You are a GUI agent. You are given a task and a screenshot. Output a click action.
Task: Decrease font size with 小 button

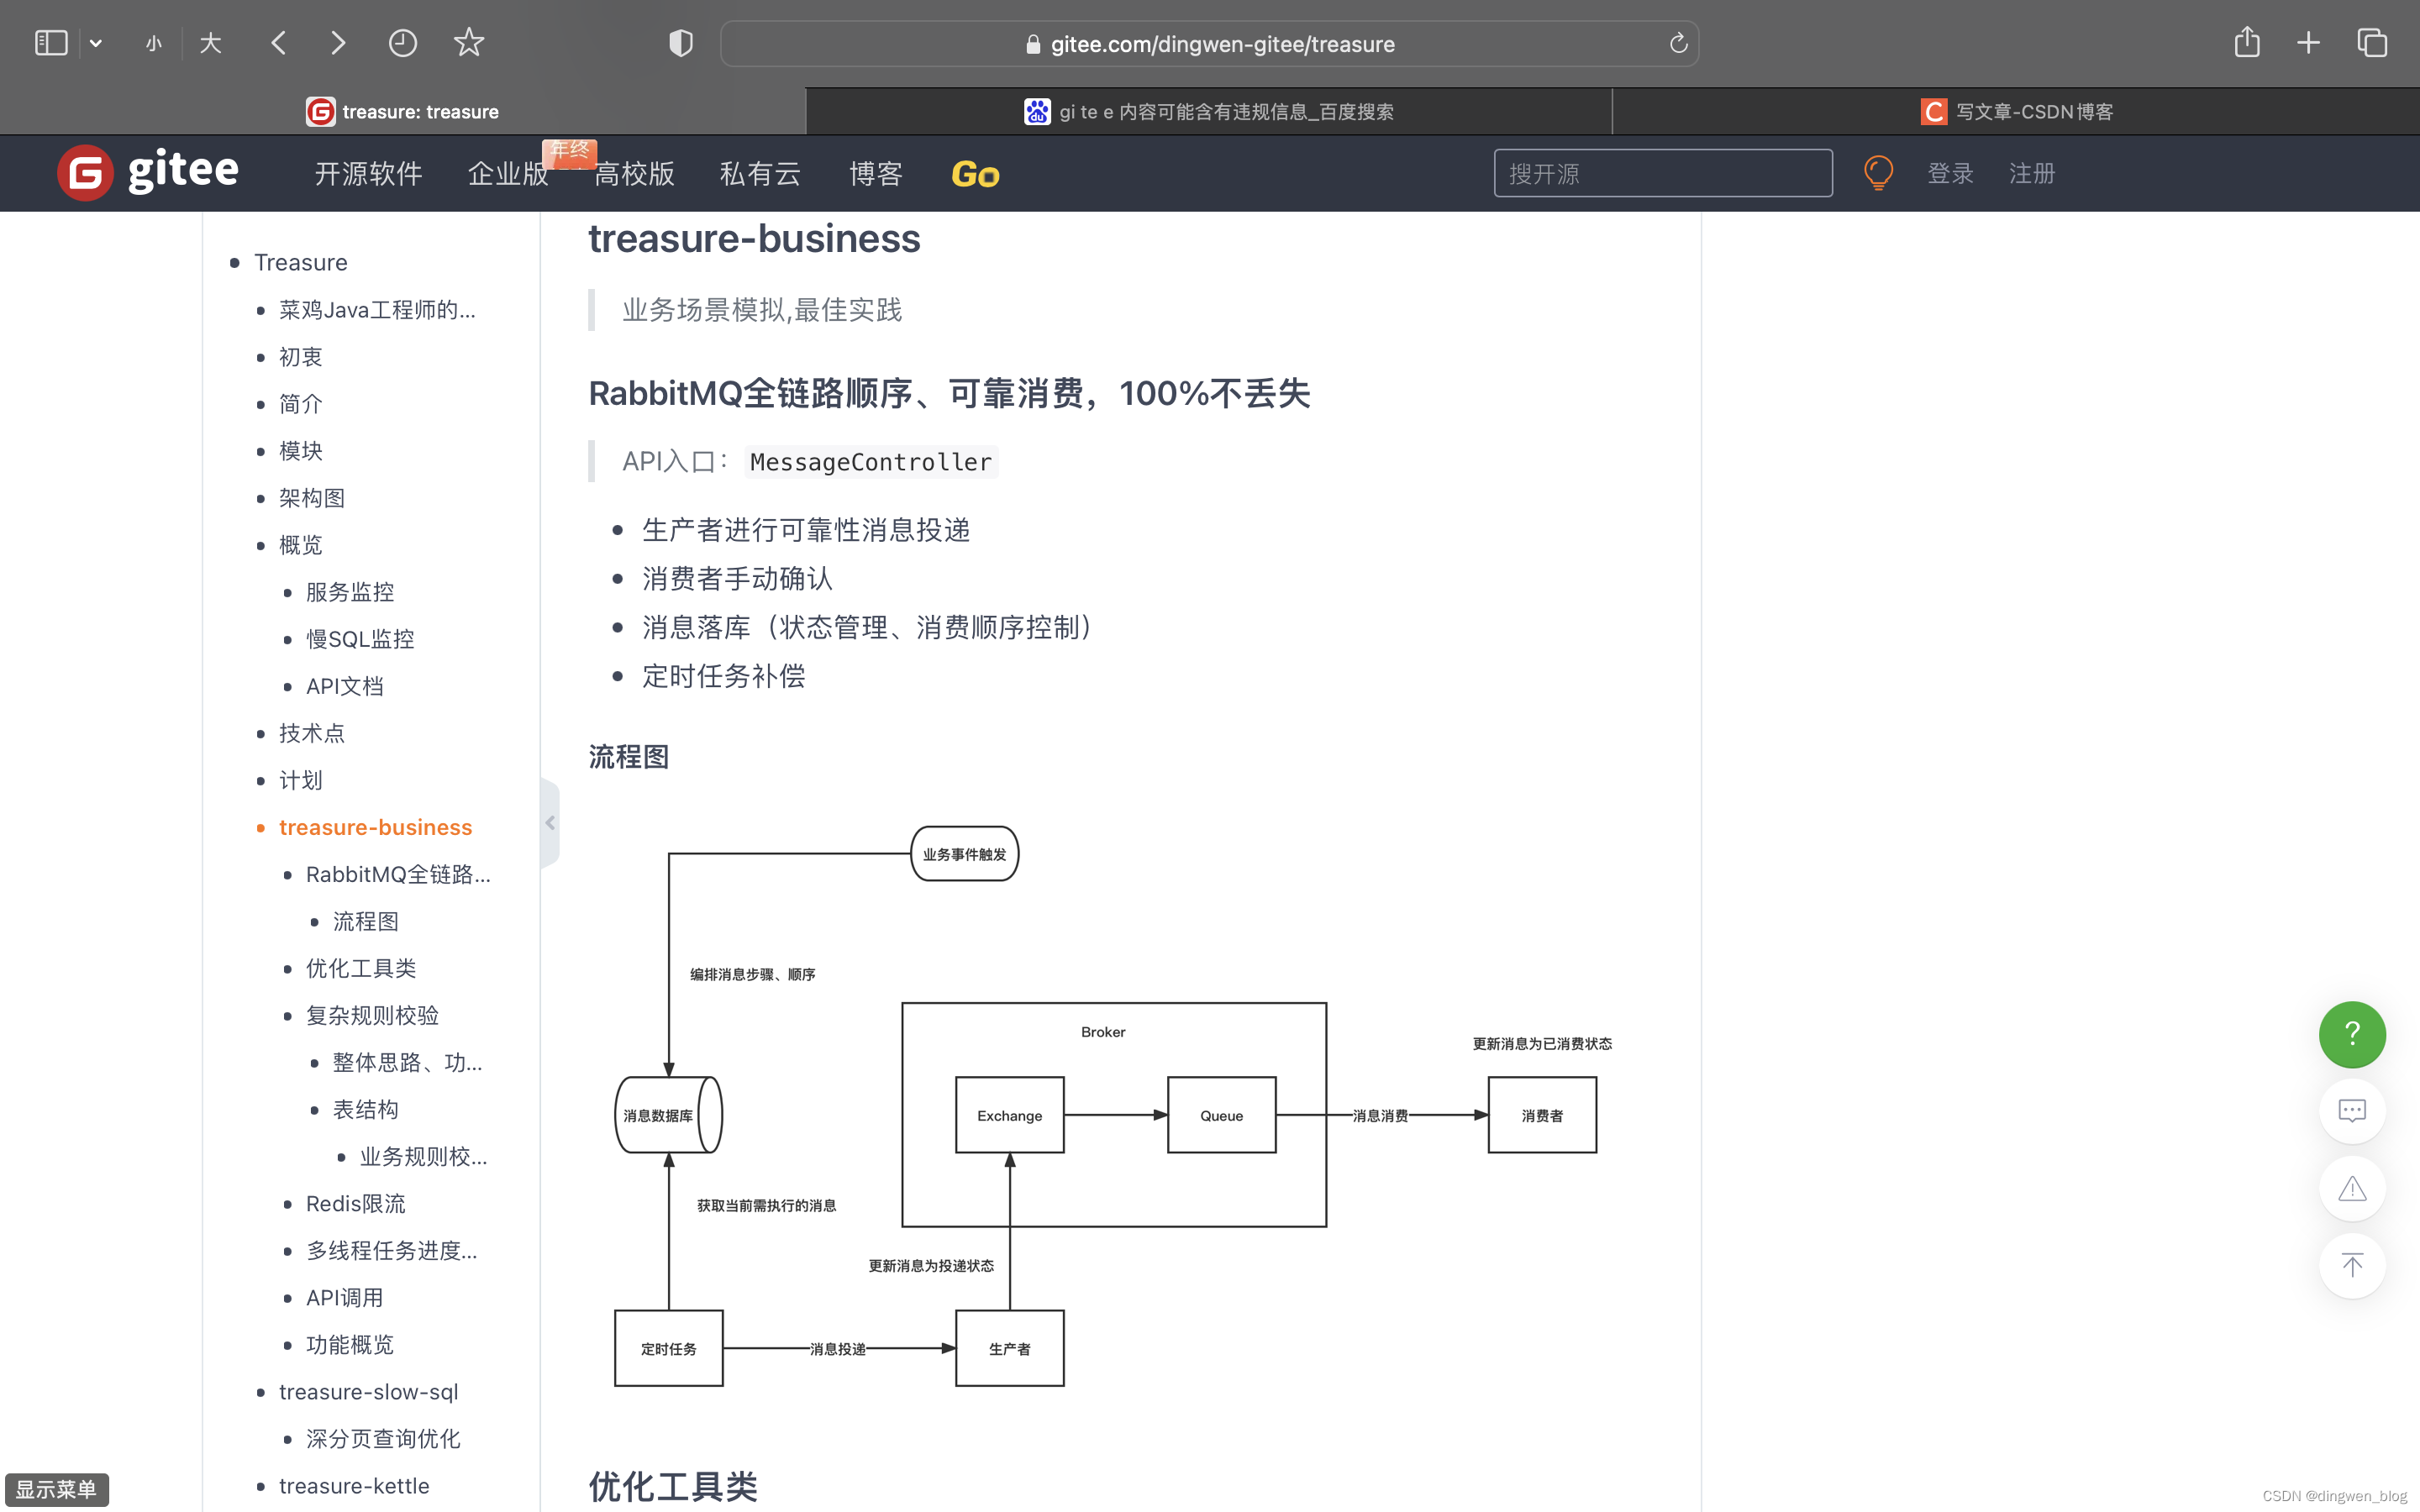[x=153, y=43]
